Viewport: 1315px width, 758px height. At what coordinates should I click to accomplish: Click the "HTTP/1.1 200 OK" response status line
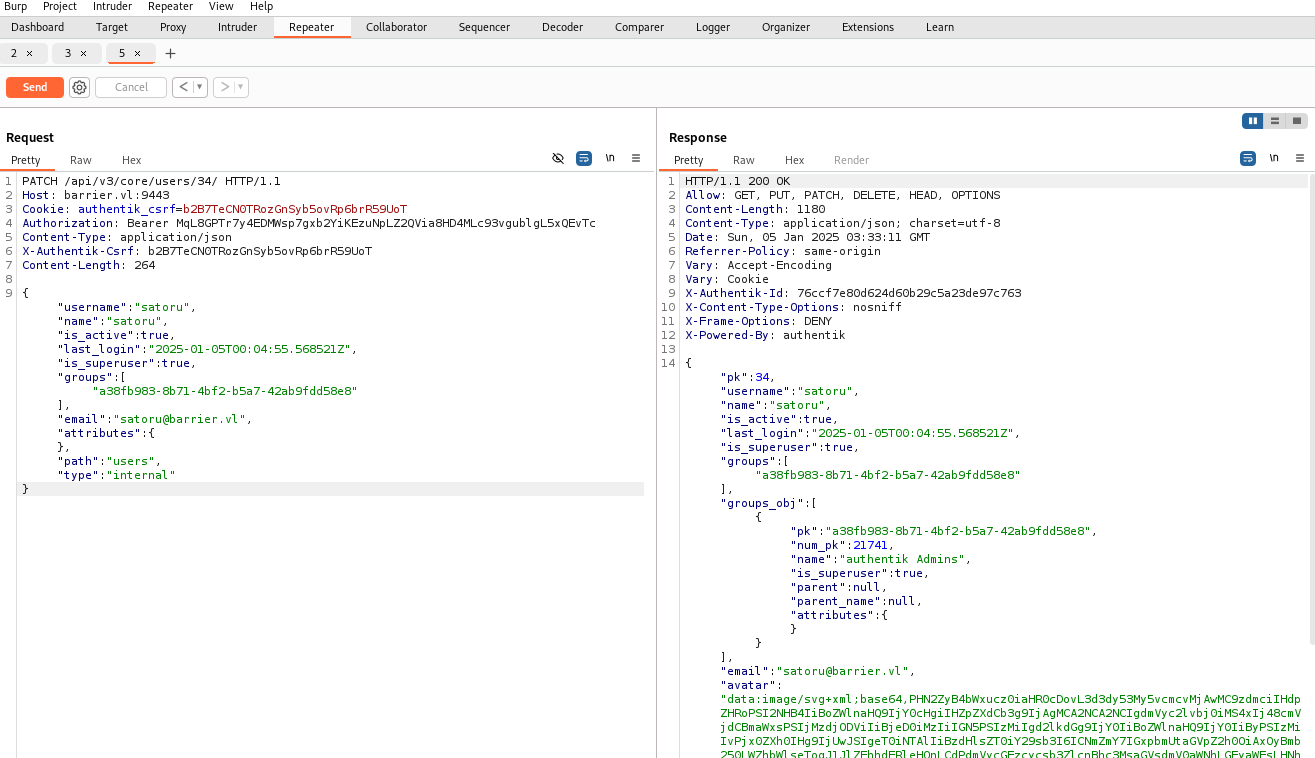[737, 181]
